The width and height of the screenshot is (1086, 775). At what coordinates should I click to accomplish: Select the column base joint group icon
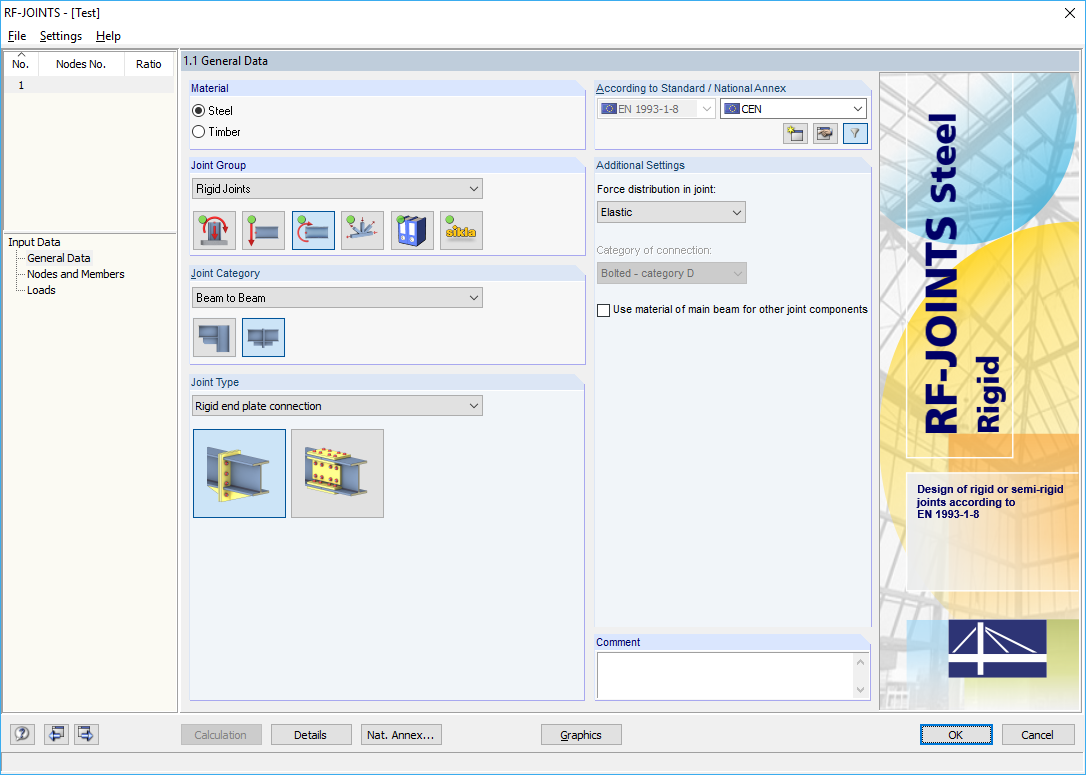pyautogui.click(x=215, y=231)
